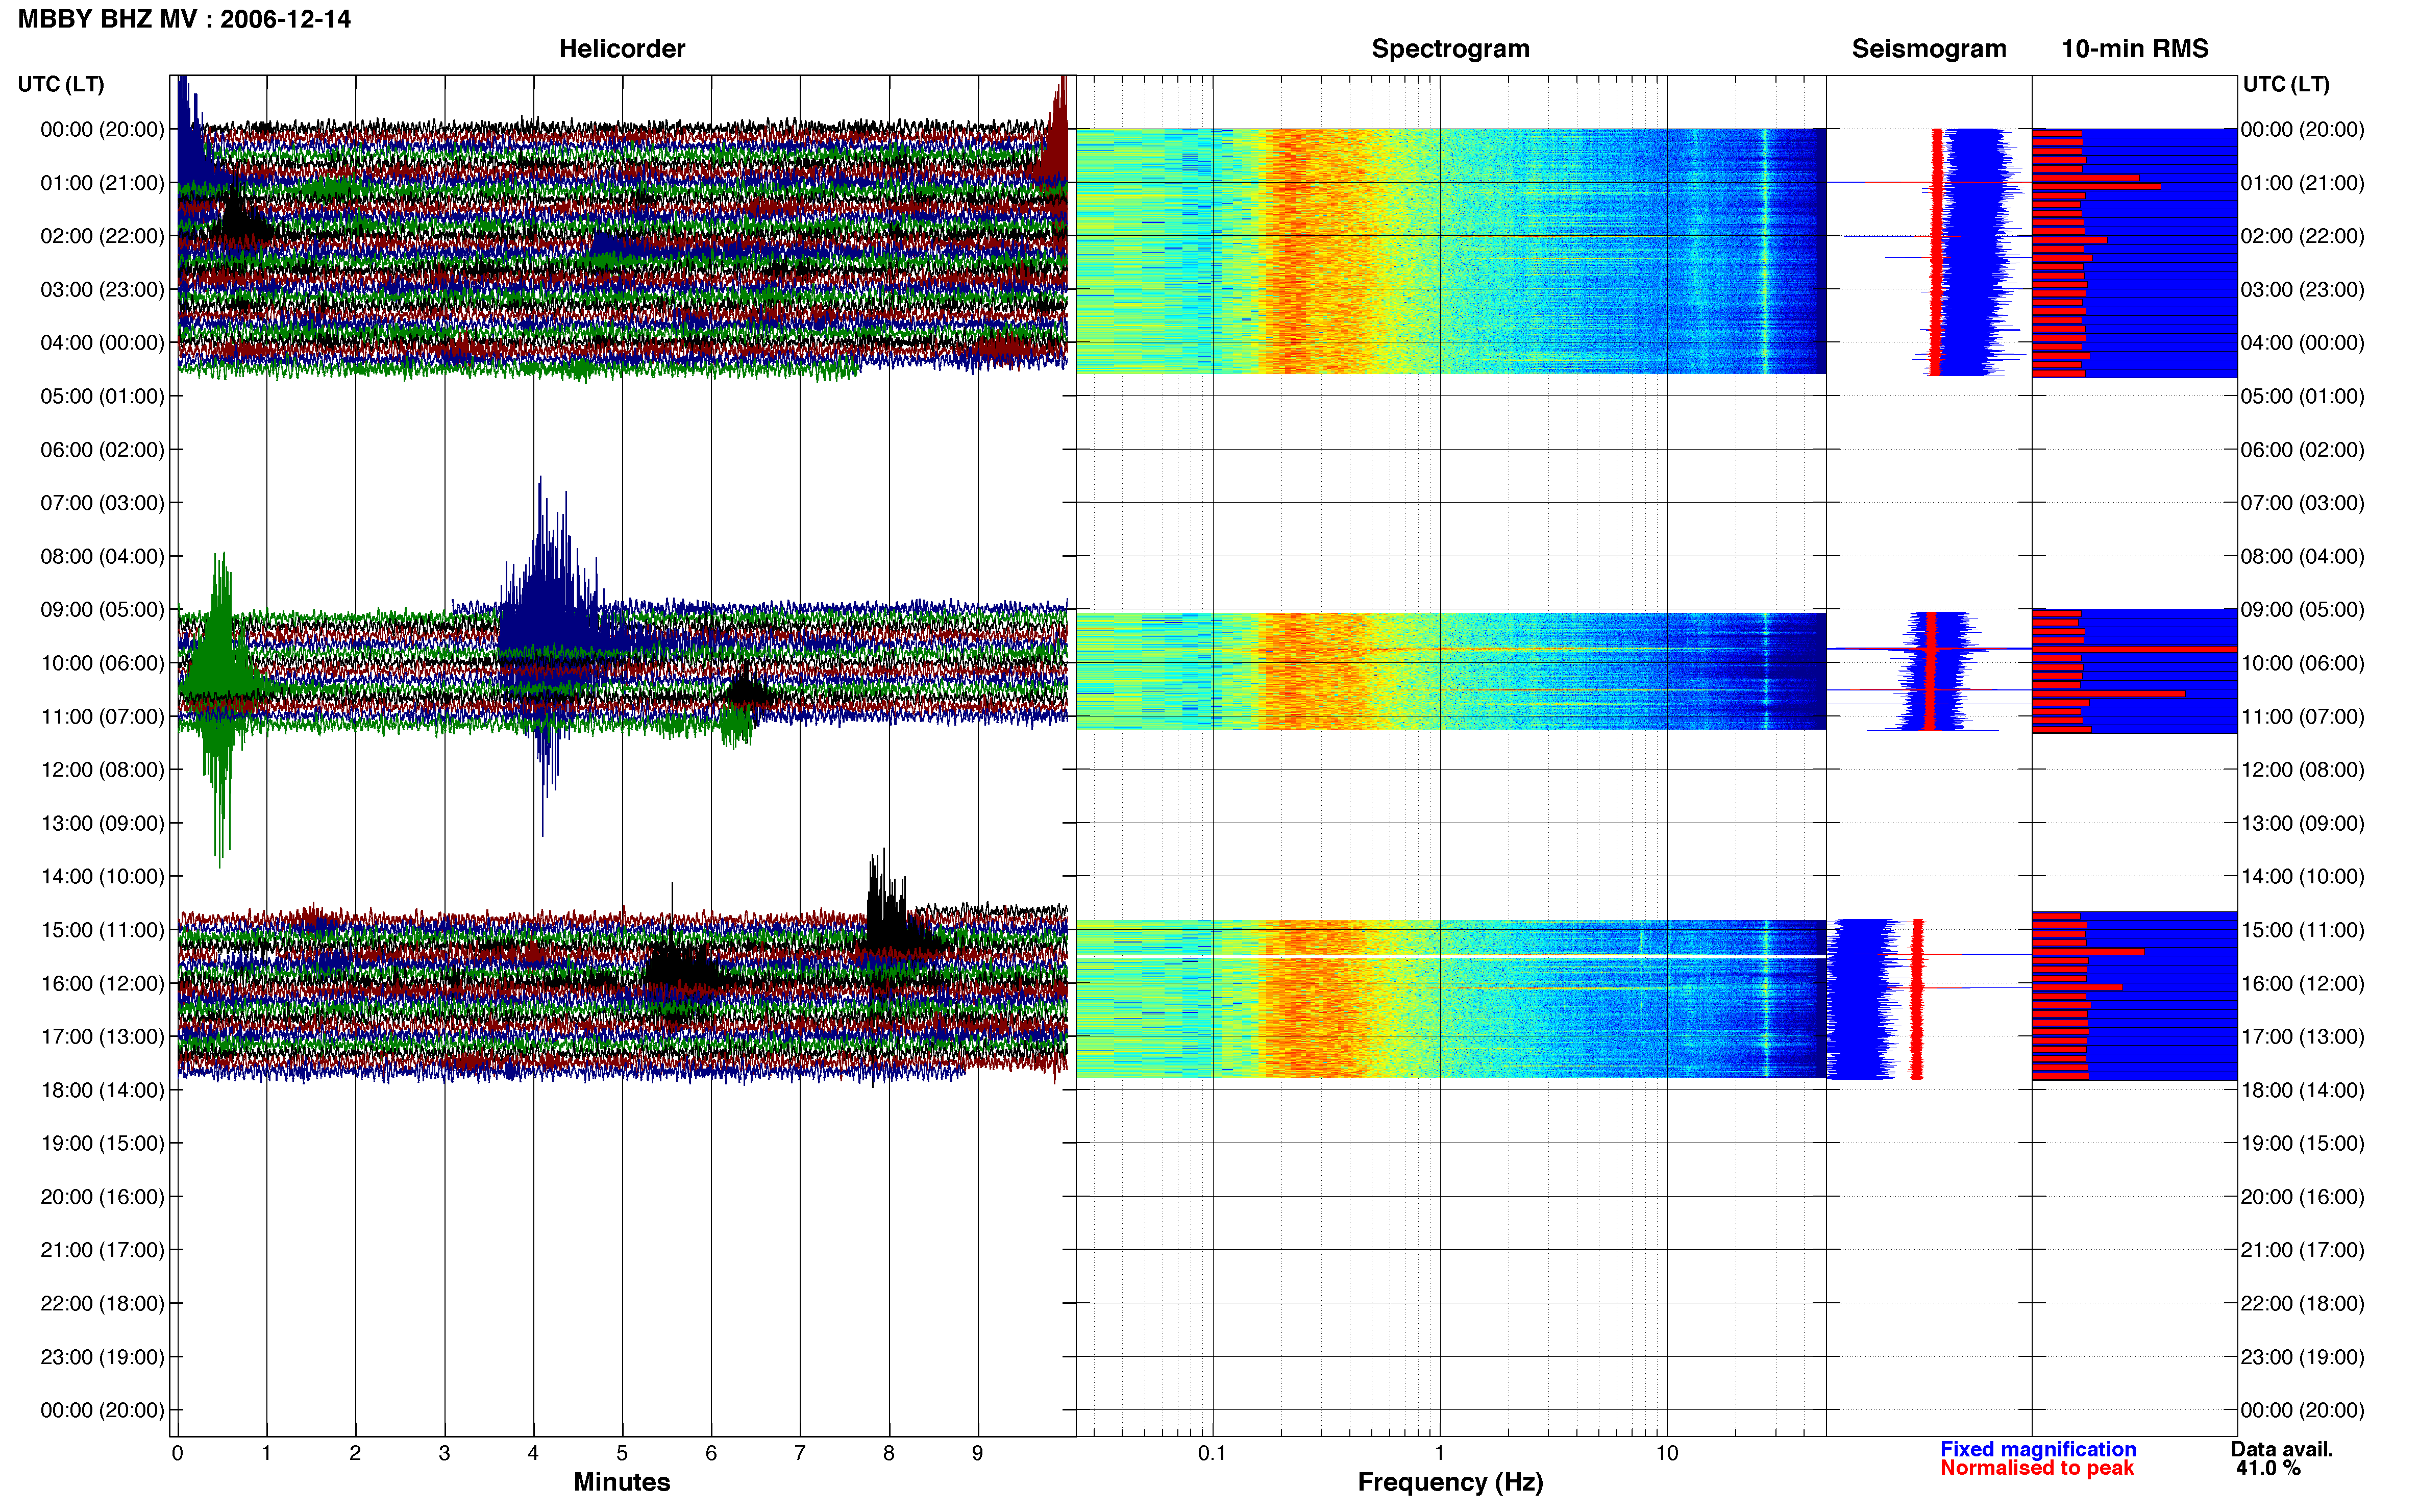Click left axis label "03:00 (23:00)"
The height and width of the screenshot is (1512, 2419).
(x=102, y=290)
